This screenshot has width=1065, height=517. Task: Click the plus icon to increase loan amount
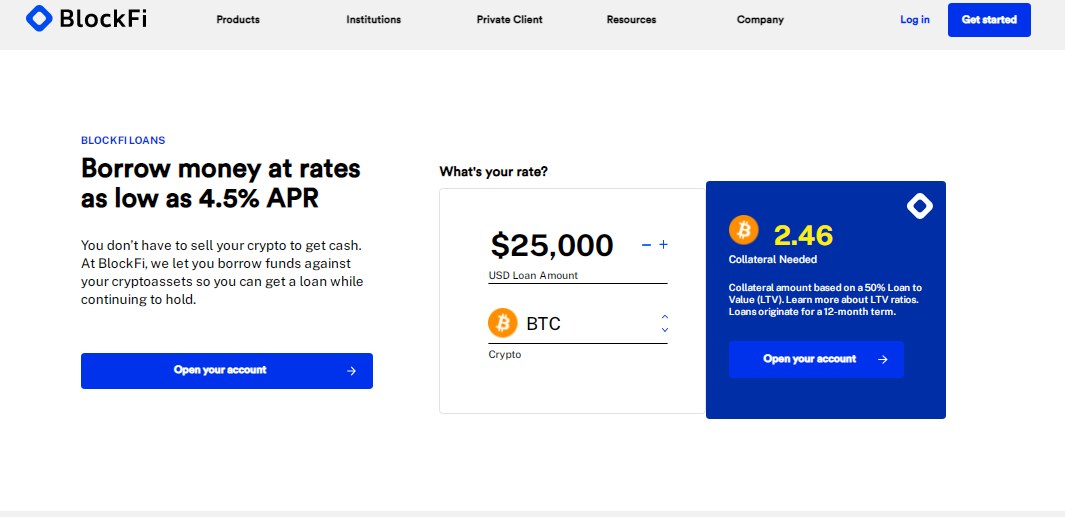663,245
